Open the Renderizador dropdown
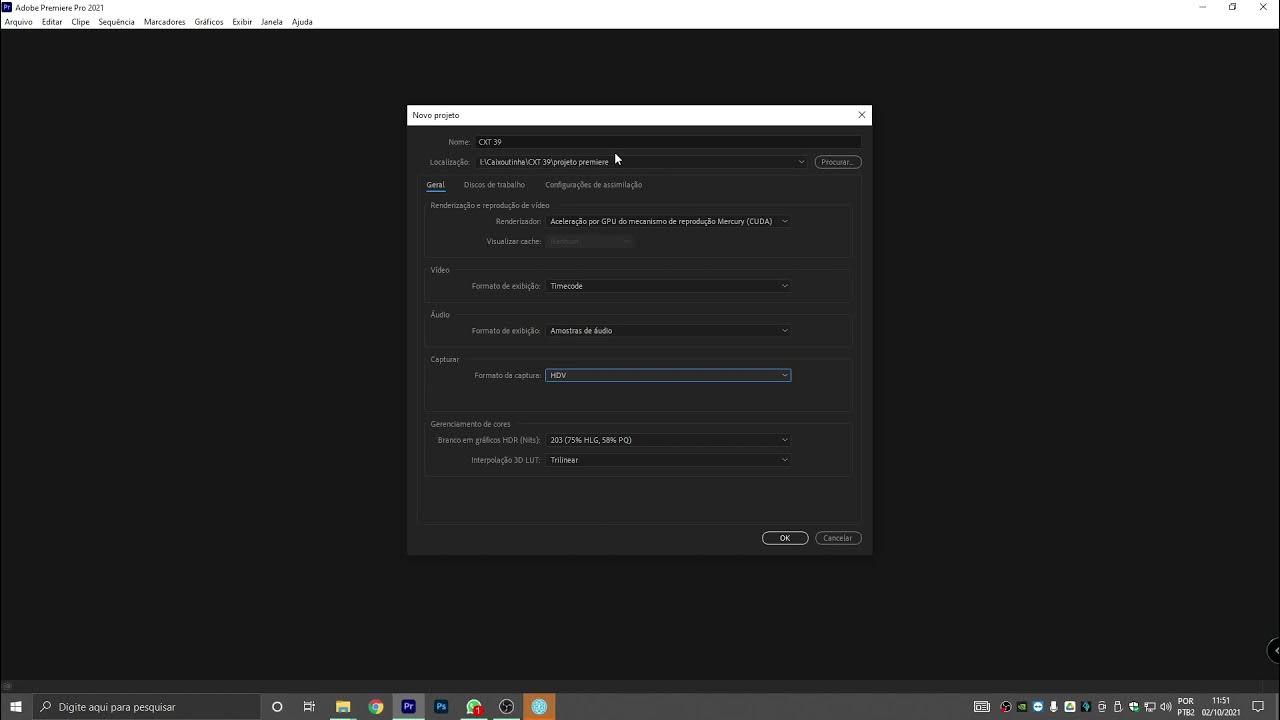The image size is (1280, 720). [668, 221]
